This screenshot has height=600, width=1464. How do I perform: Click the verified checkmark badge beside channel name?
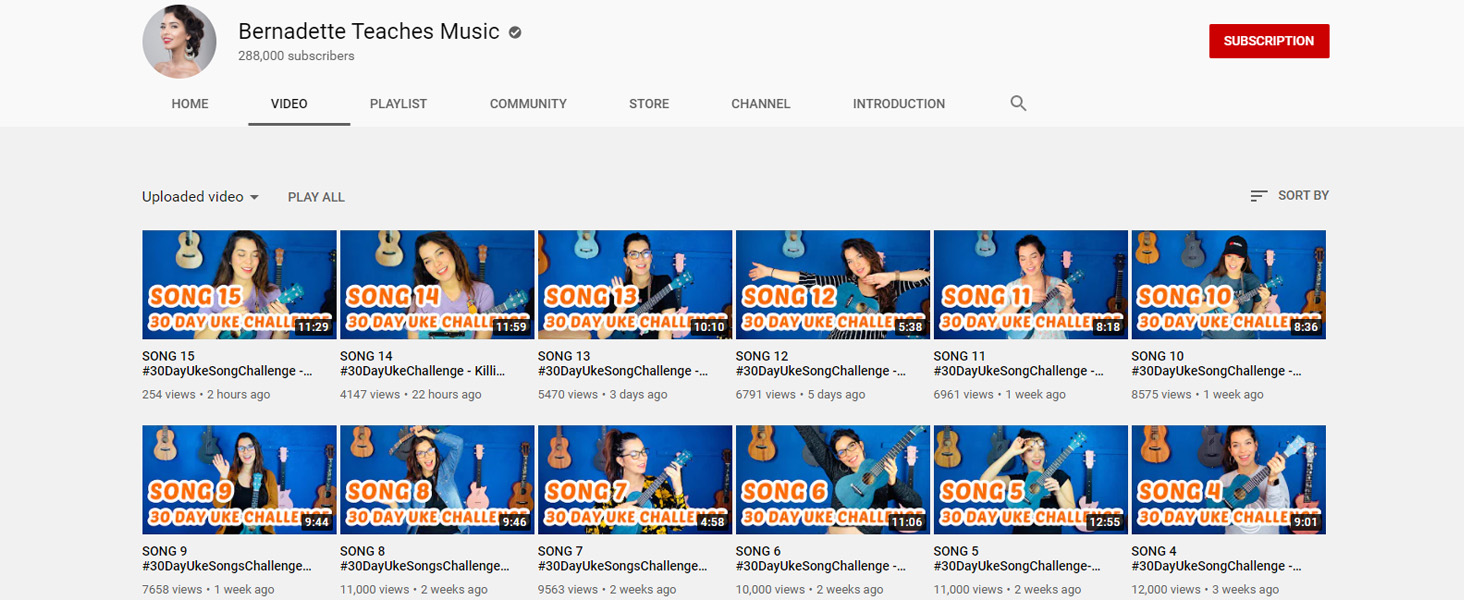(515, 33)
